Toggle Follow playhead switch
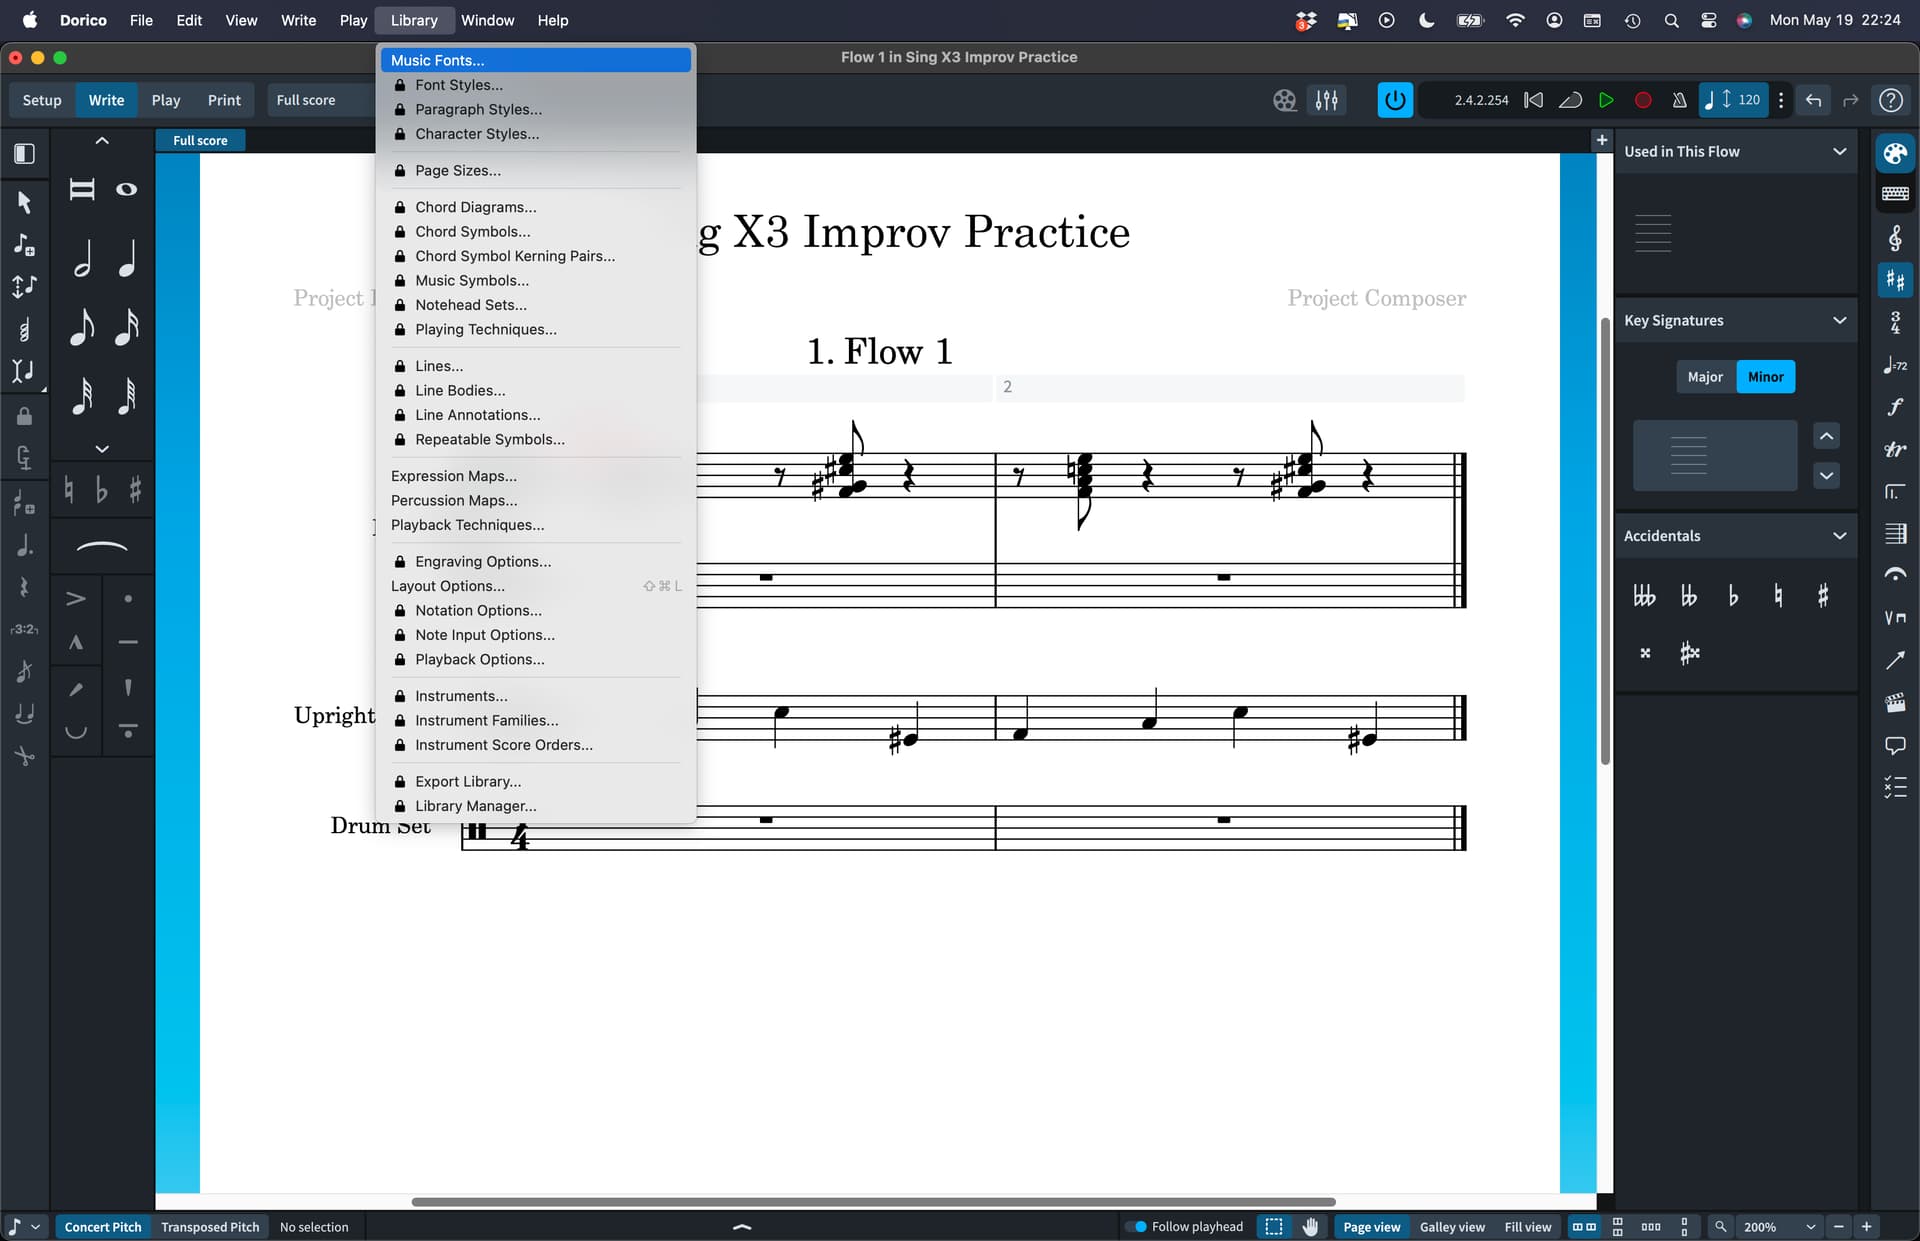This screenshot has width=1920, height=1241. (x=1136, y=1227)
